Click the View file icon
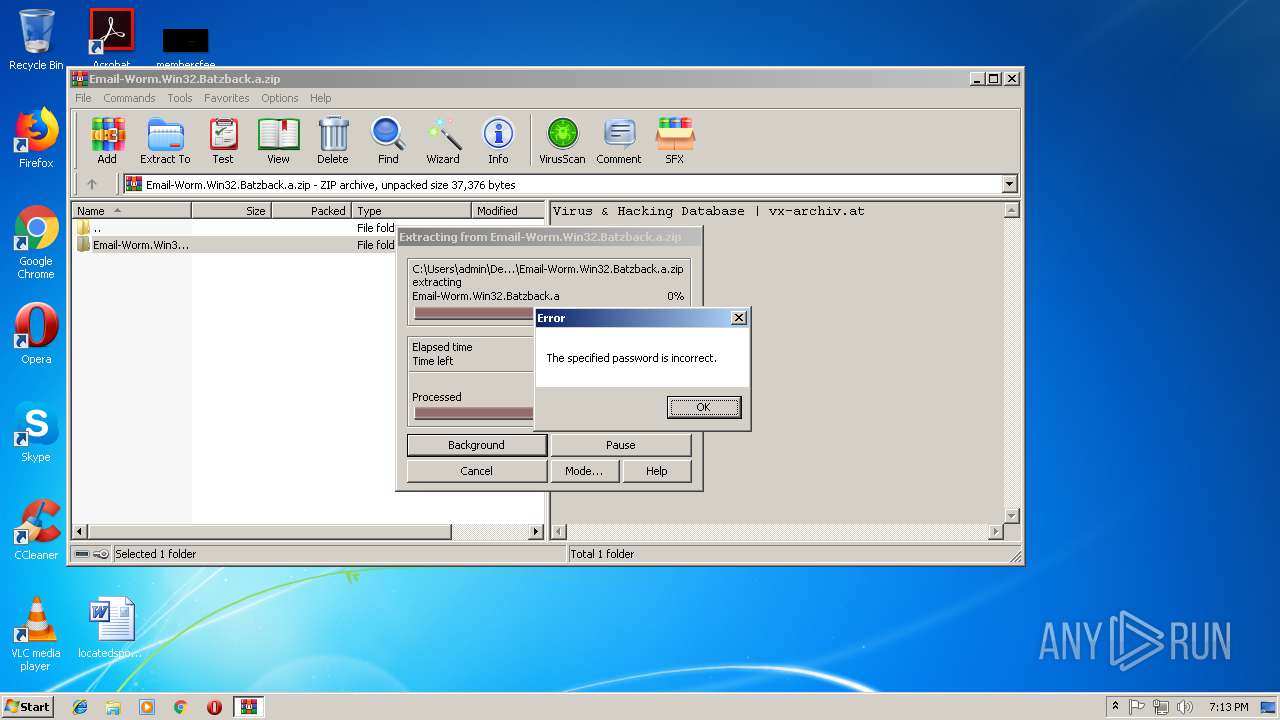Image resolution: width=1280 pixels, height=720 pixels. 278,140
